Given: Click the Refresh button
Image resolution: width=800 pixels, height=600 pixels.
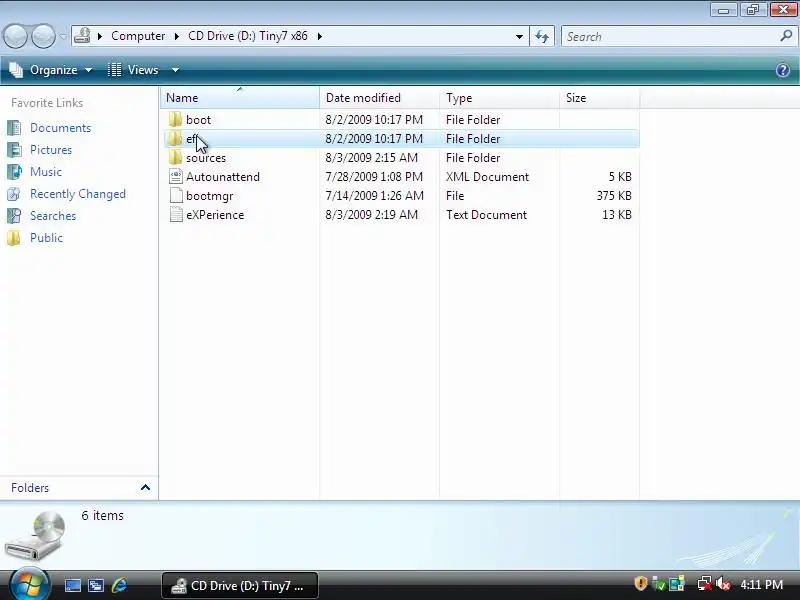Looking at the screenshot, I should [x=542, y=36].
